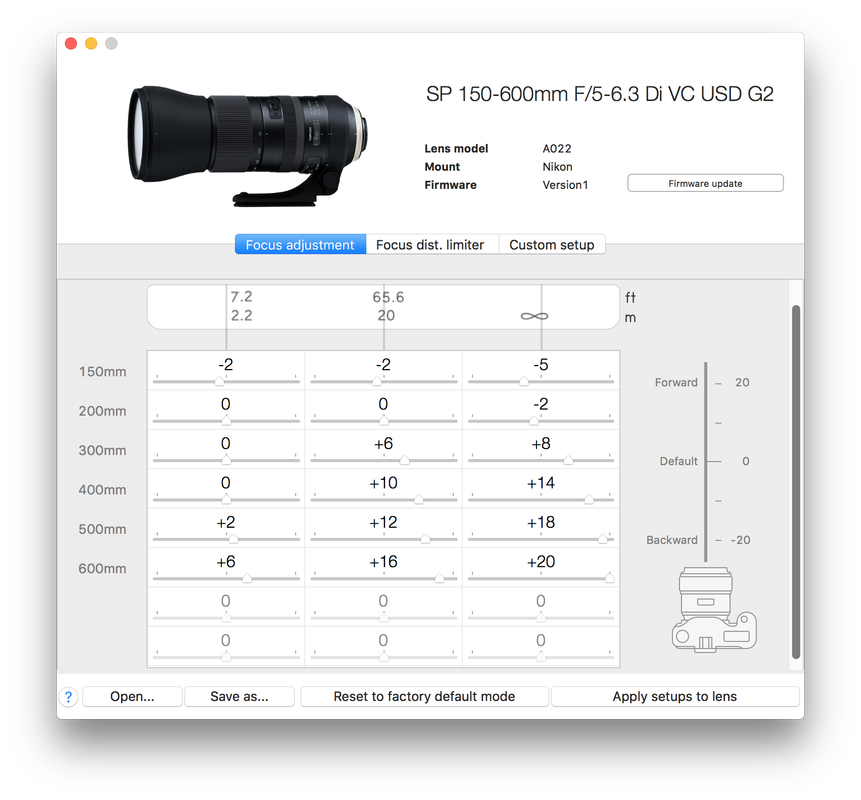Click 300mm slider at 2.2m distance
Screen dimensions: 861x800
[x=226, y=460]
